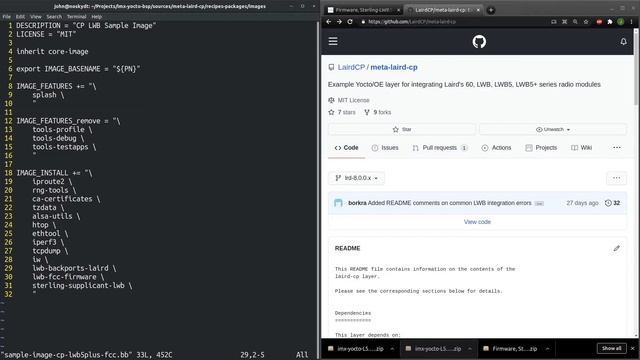Open the red ad-blocker extension icon
Image resolution: width=640 pixels, height=360 pixels.
[599, 22]
